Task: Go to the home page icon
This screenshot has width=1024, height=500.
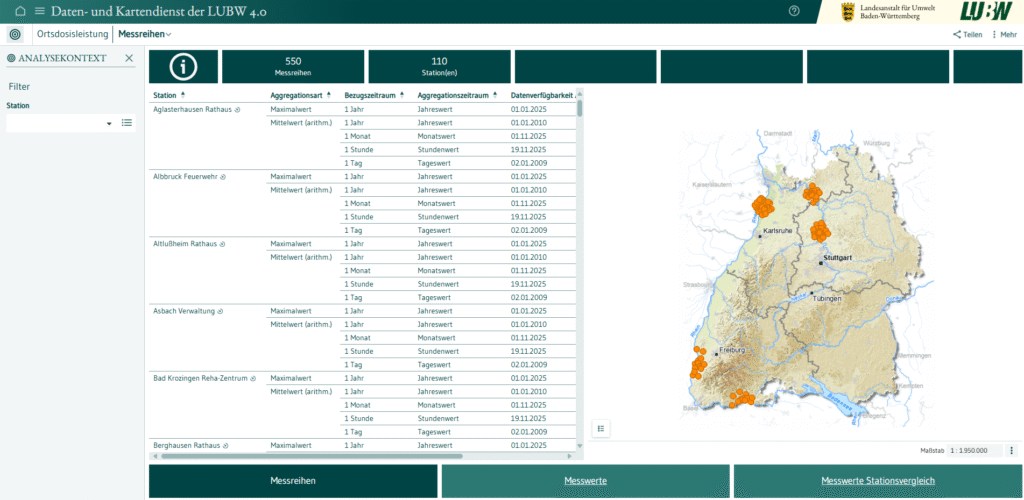Action: 19,11
